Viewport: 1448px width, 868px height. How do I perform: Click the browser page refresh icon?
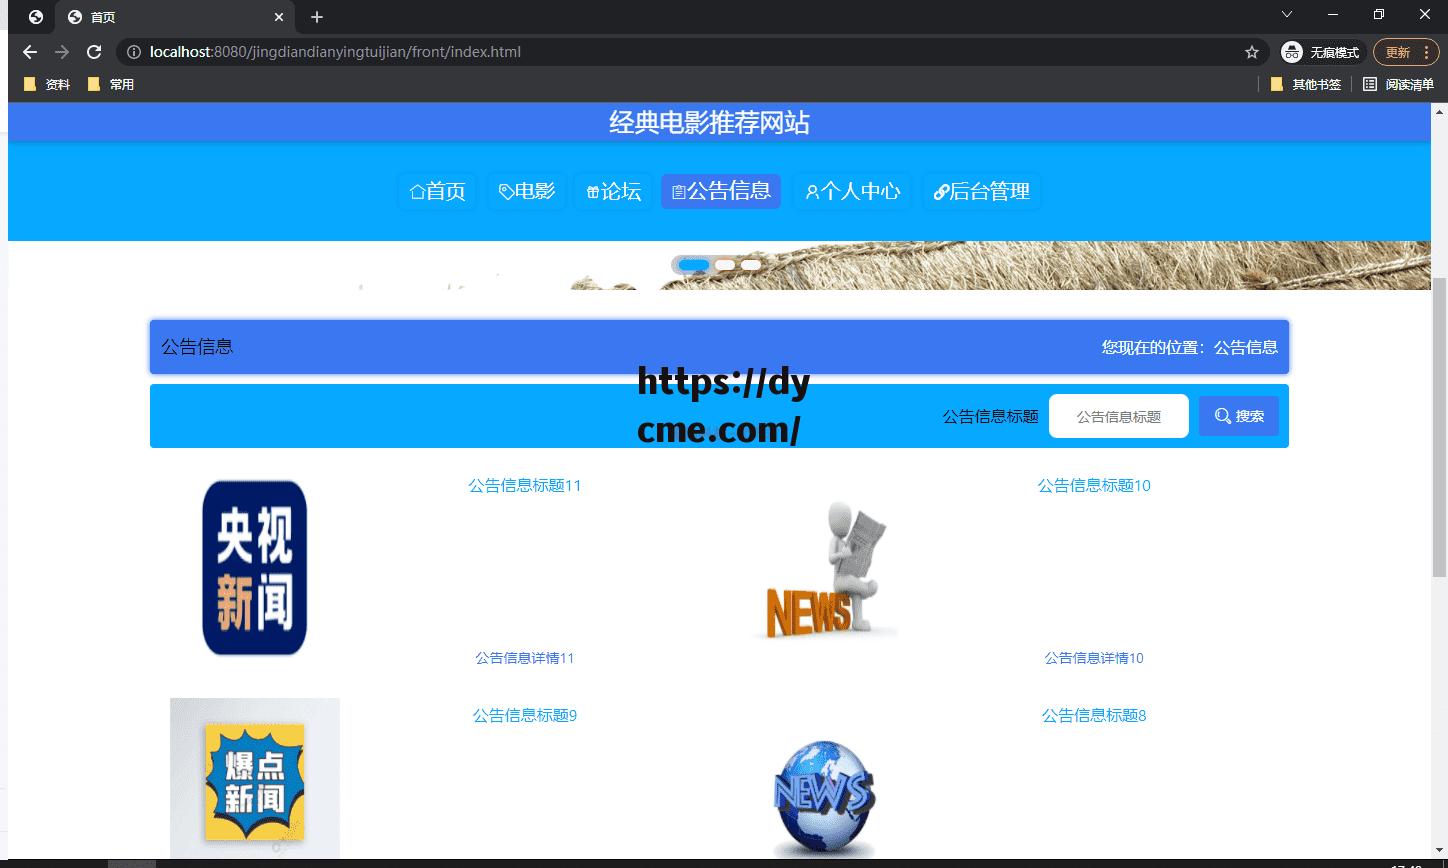click(x=94, y=52)
